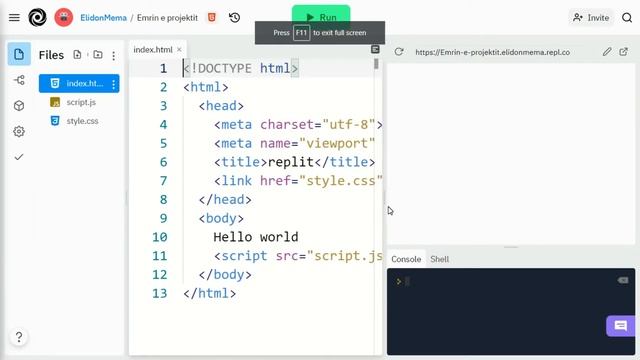The image size is (640, 360).
Task: Click the title replit line of code
Action: click(294, 162)
